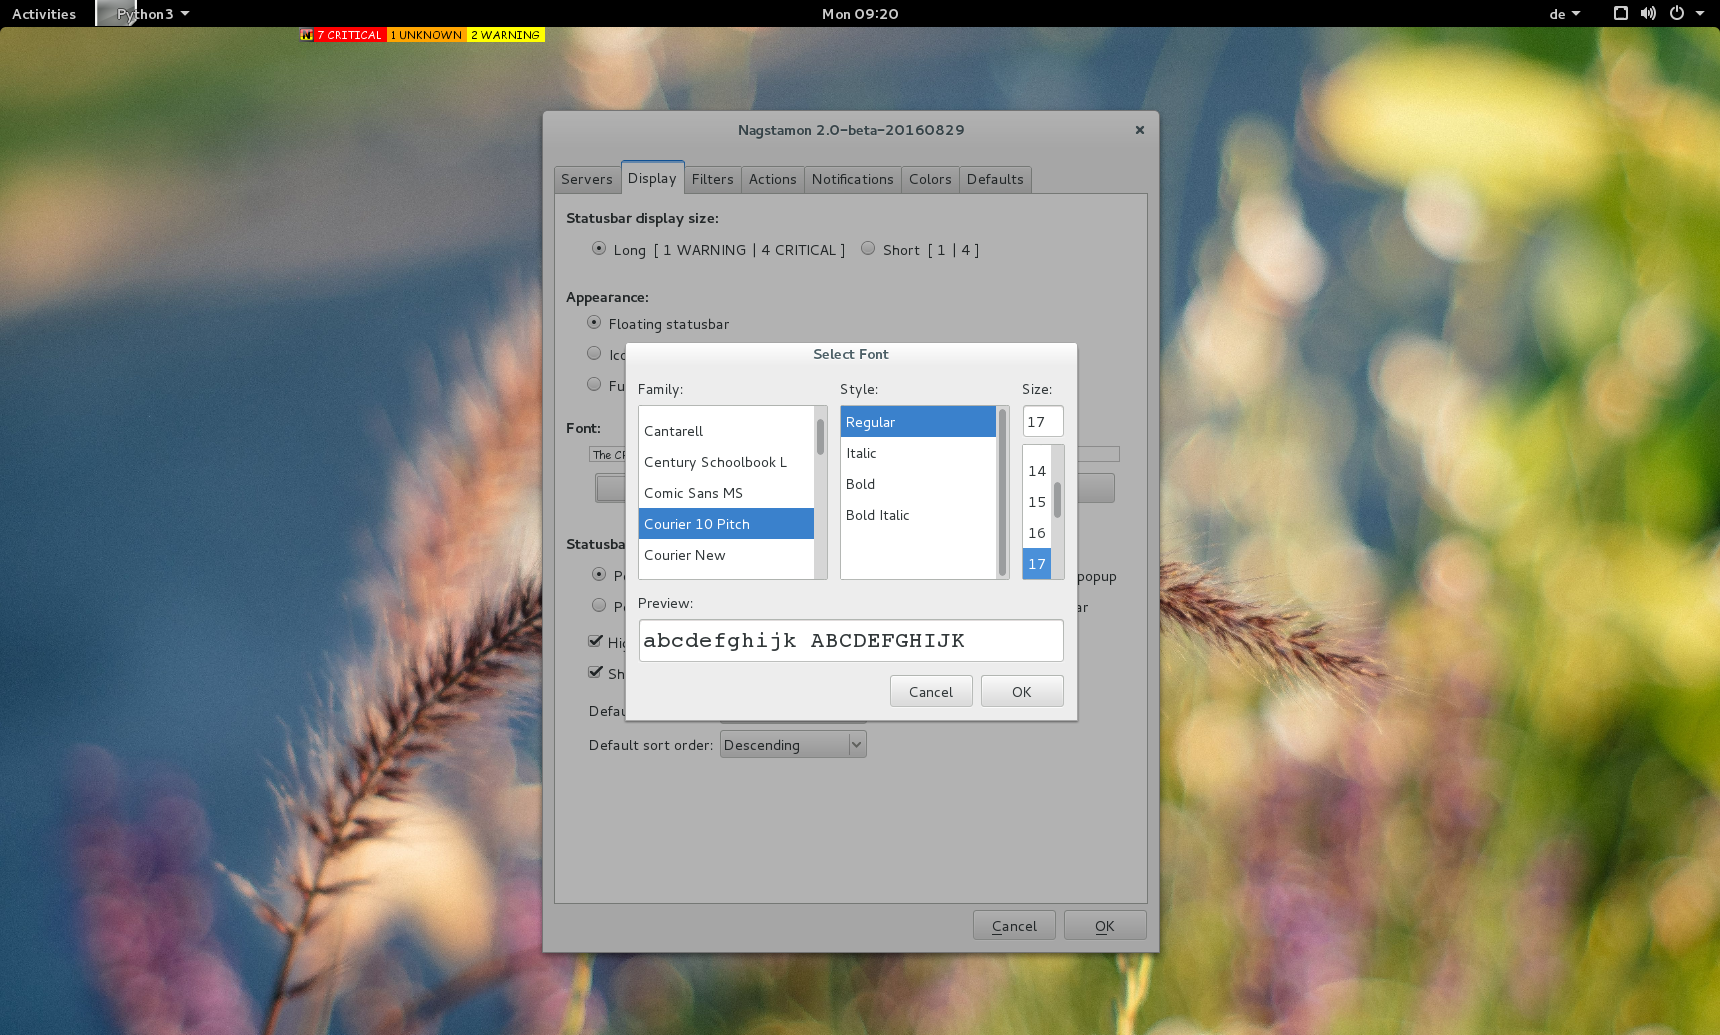This screenshot has height=1035, width=1720.
Task: Click the font Size input field
Action: tap(1042, 422)
